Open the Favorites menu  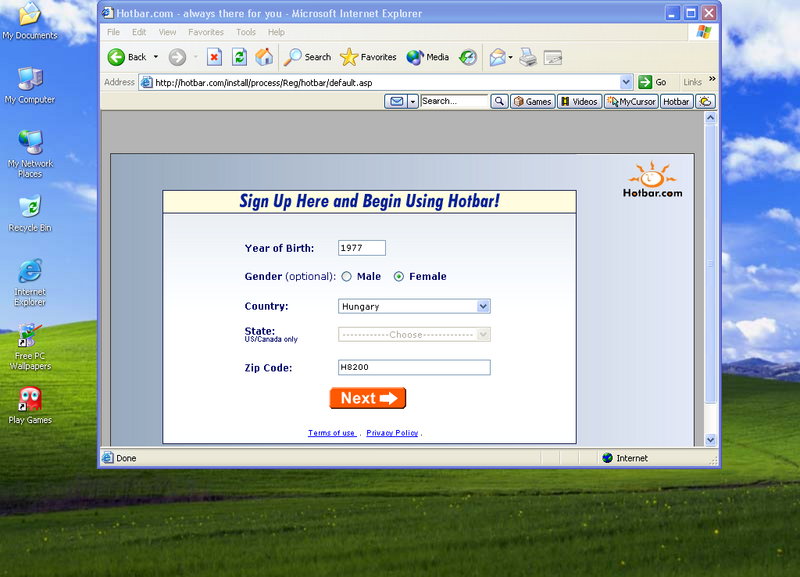206,32
